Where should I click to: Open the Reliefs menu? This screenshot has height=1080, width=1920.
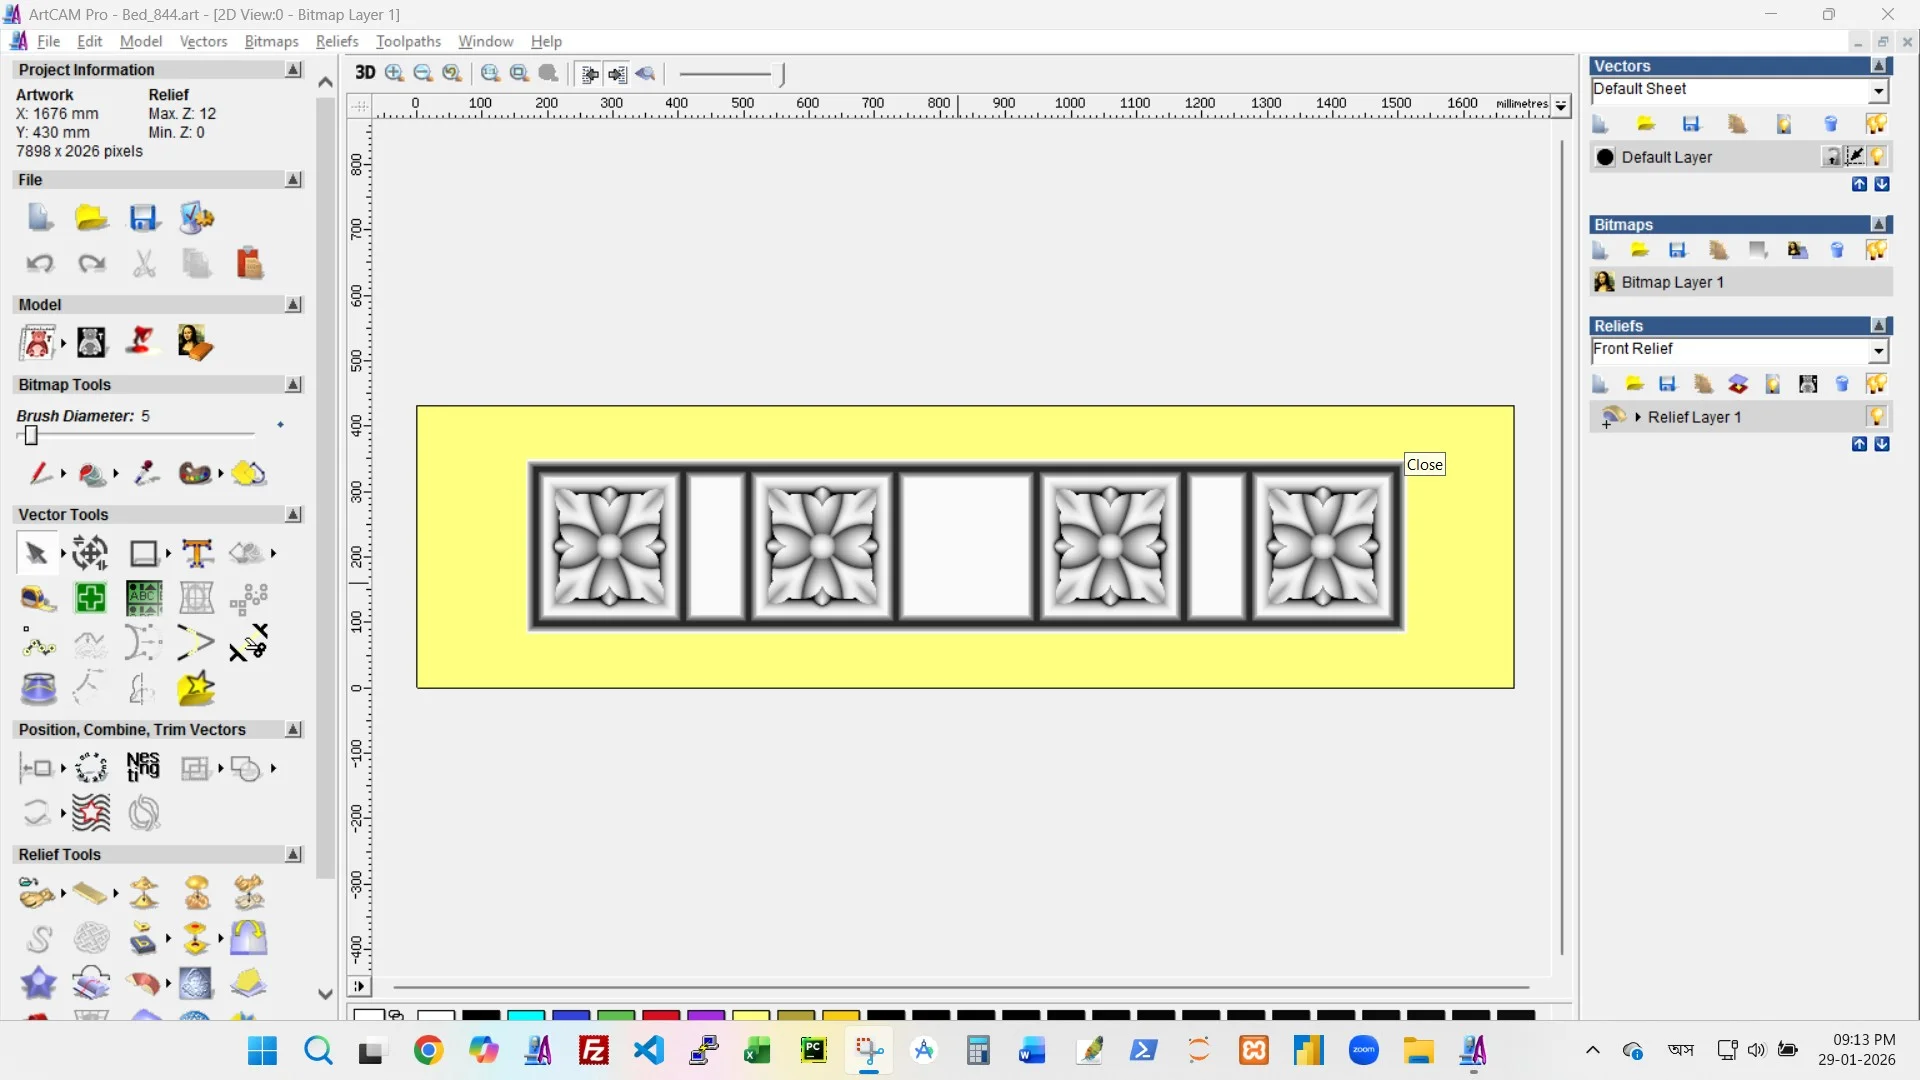click(336, 41)
